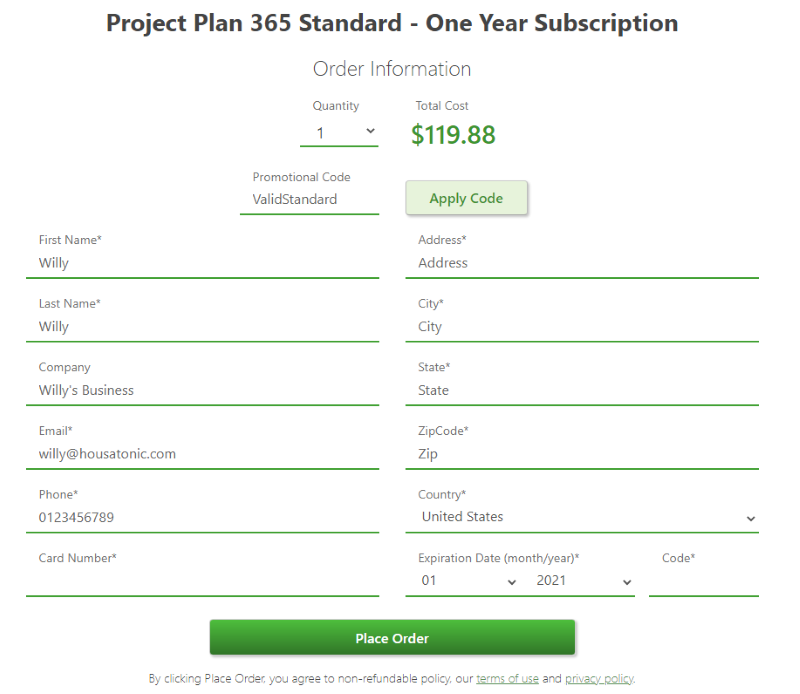View the privacy policy link
This screenshot has width=800, height=694.
598,678
